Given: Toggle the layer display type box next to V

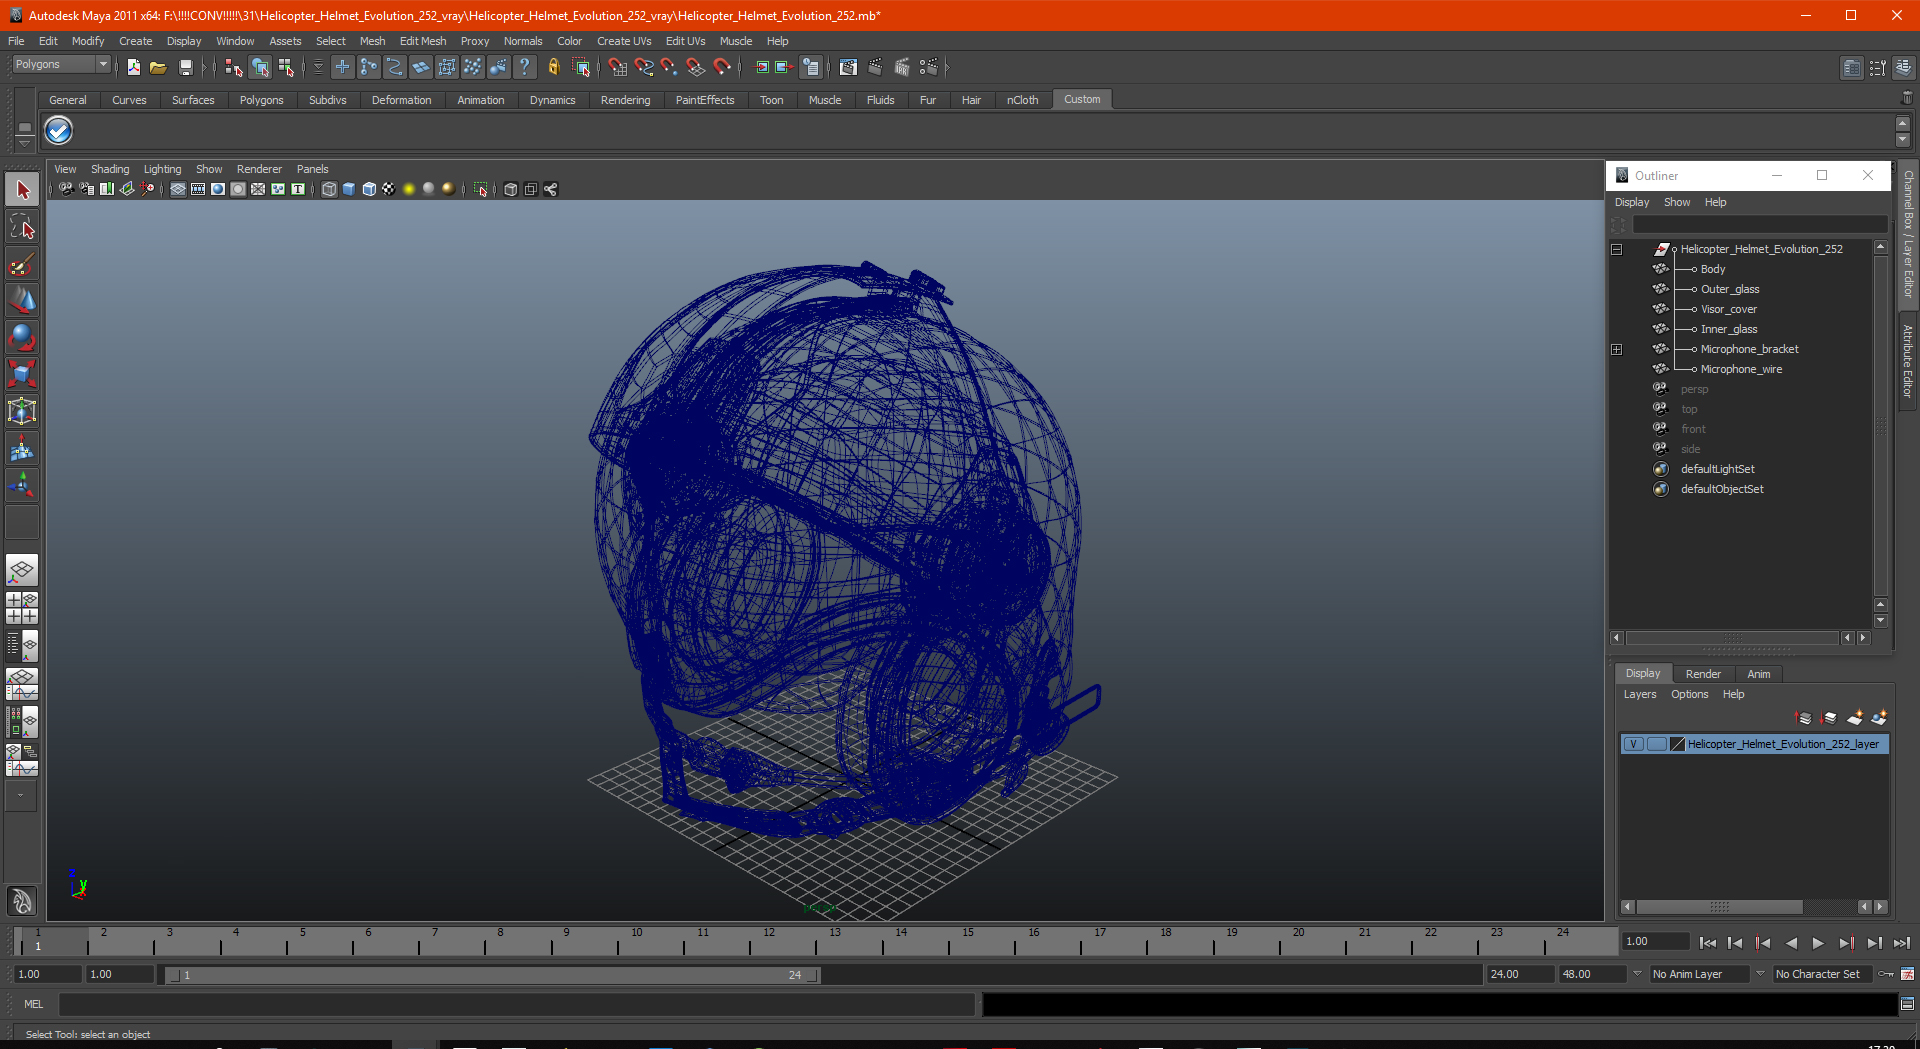Looking at the screenshot, I should (1656, 744).
